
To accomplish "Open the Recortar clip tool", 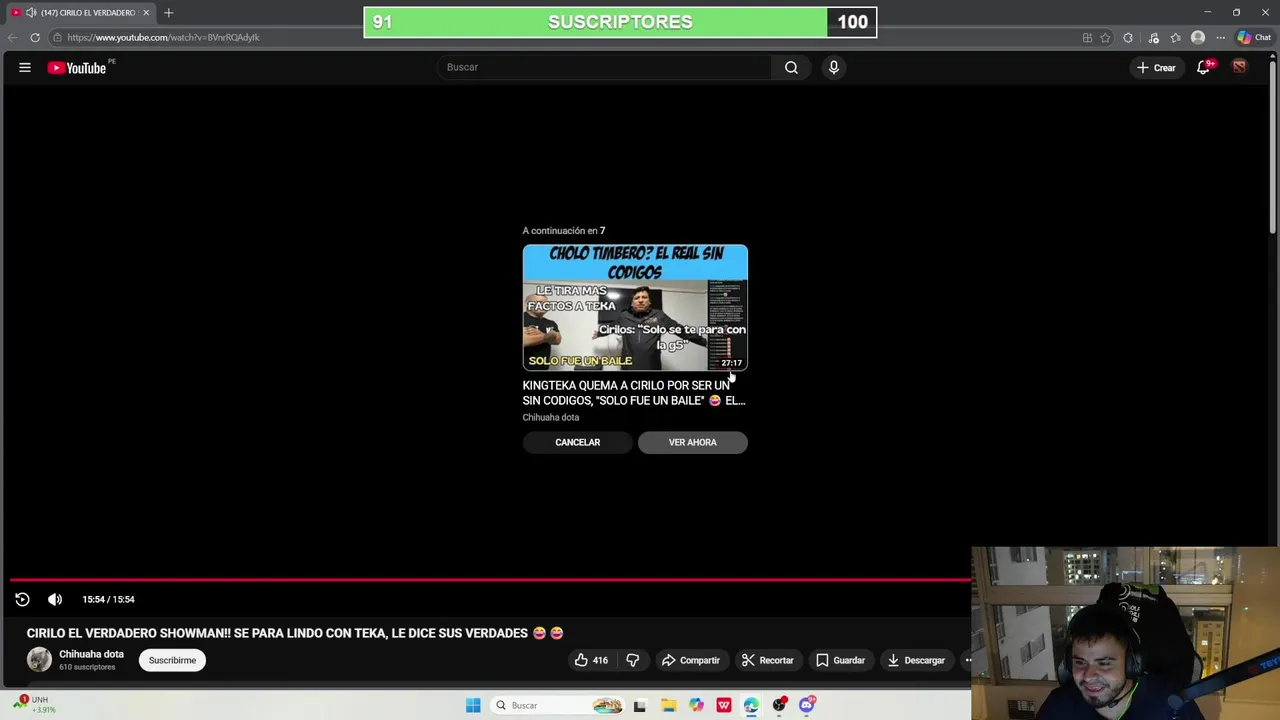I will [767, 660].
